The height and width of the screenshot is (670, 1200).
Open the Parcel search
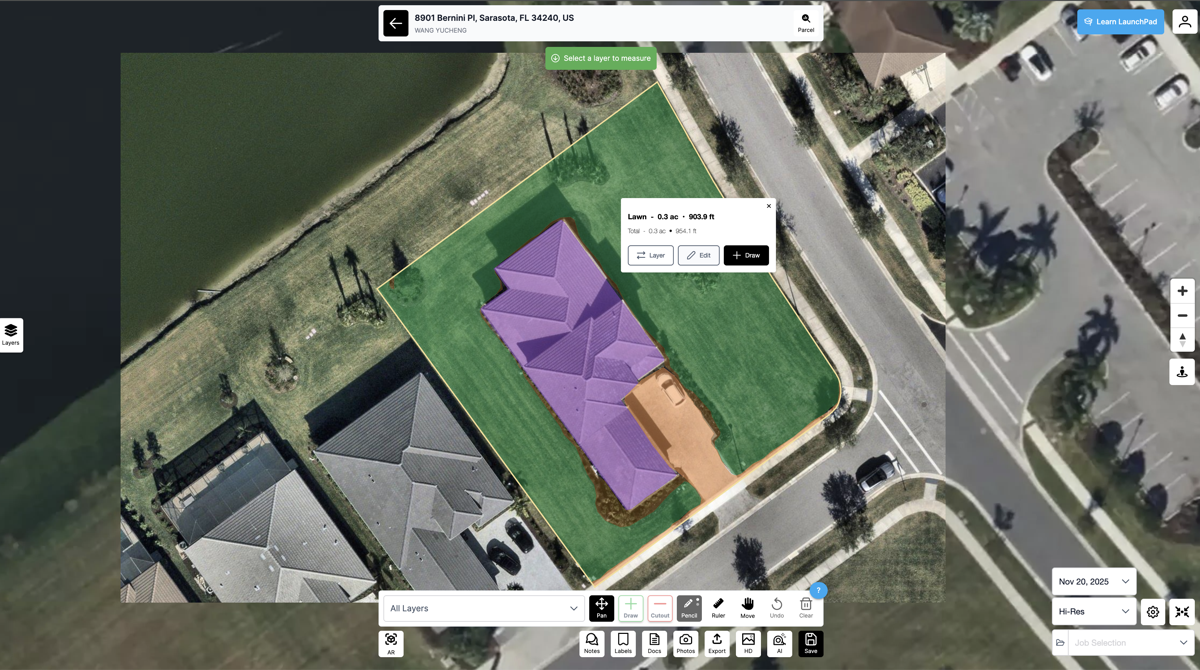pos(805,23)
